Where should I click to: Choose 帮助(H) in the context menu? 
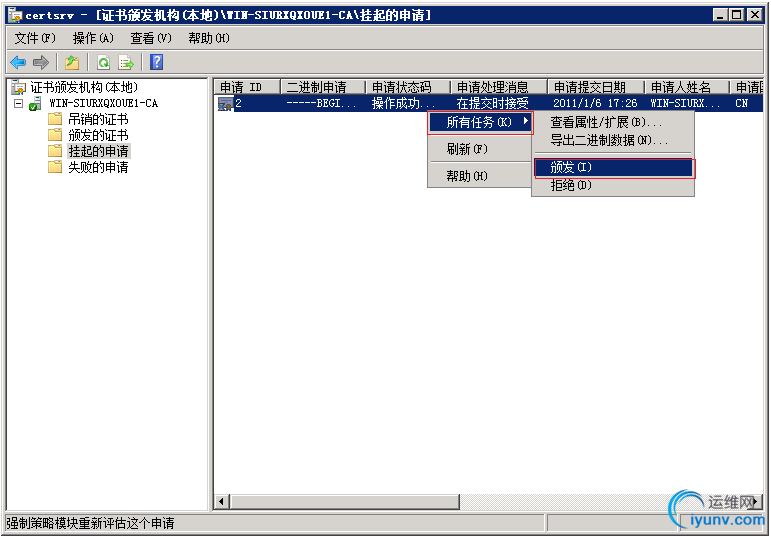(480, 176)
